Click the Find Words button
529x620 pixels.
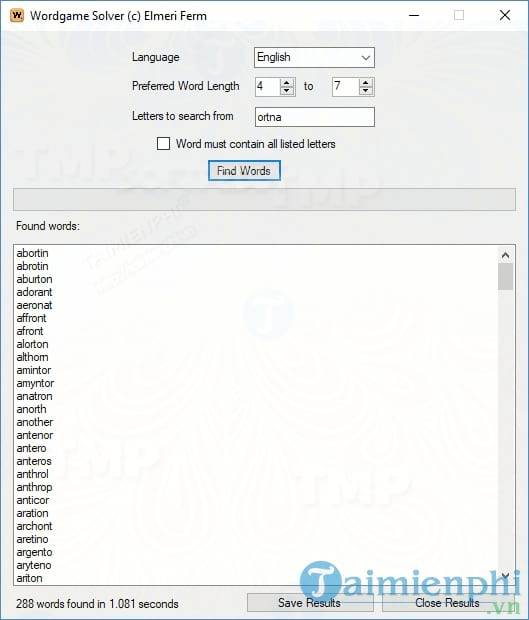[x=244, y=171]
